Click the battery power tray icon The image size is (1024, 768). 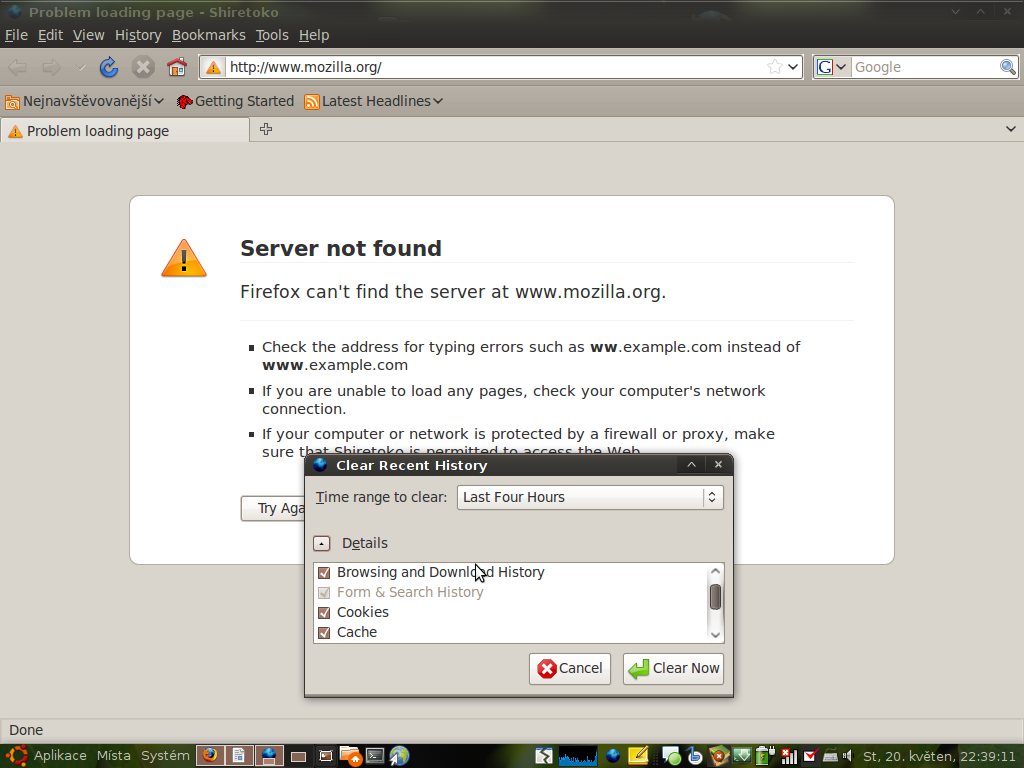[764, 756]
